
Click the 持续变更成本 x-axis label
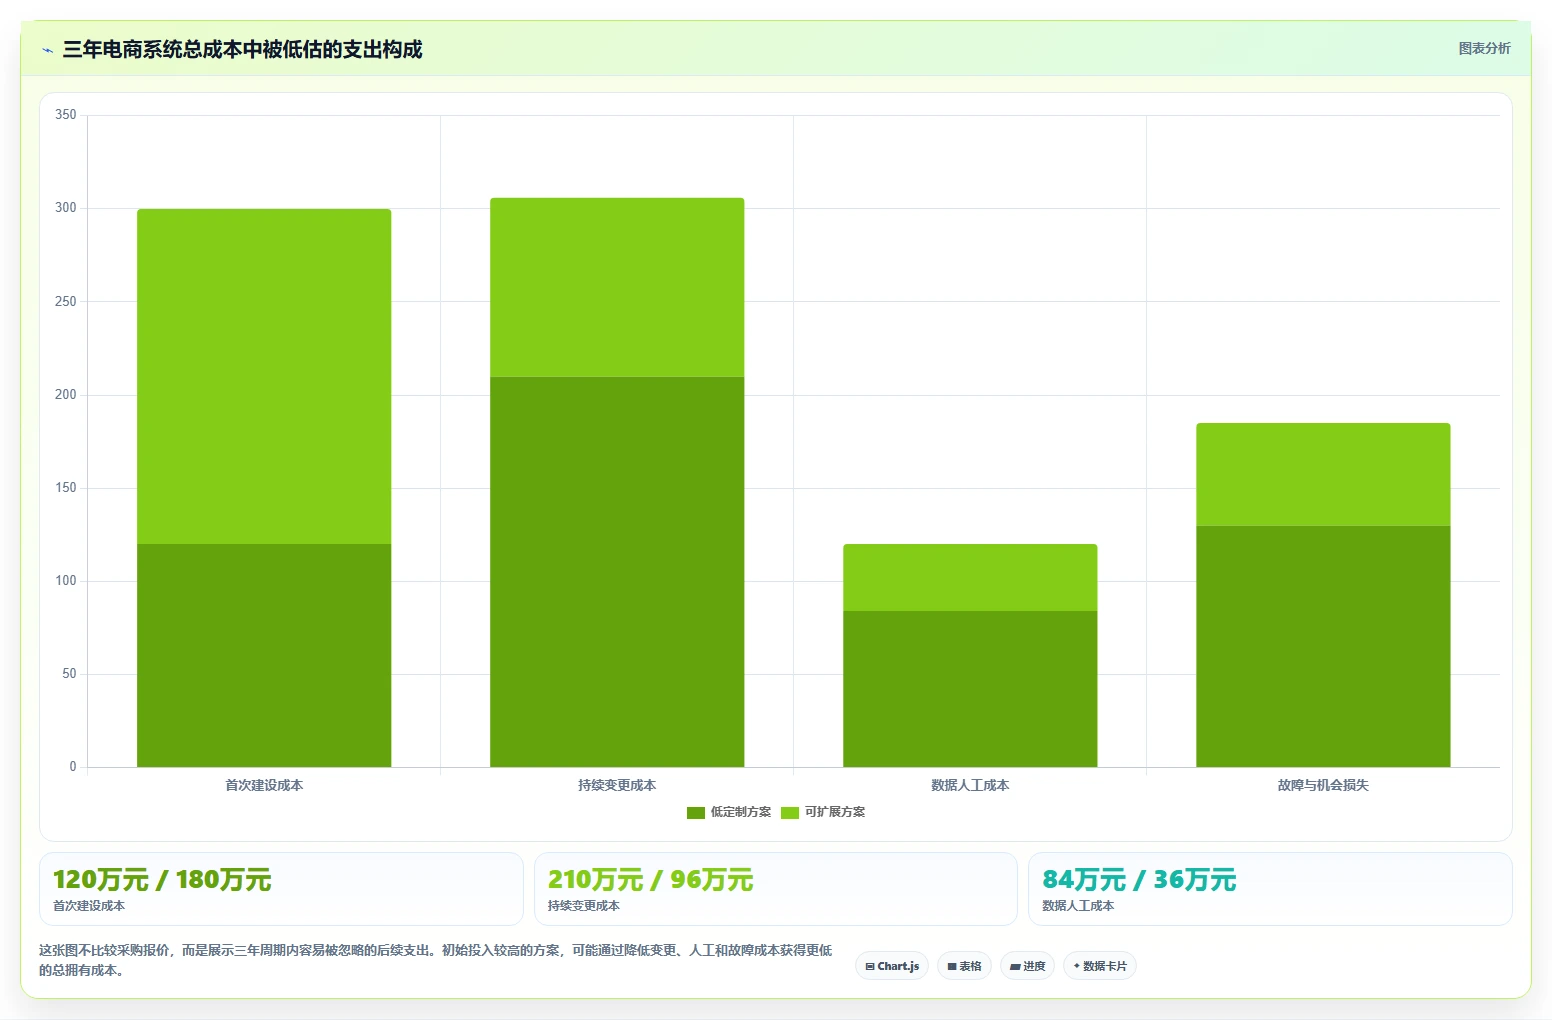coord(617,785)
